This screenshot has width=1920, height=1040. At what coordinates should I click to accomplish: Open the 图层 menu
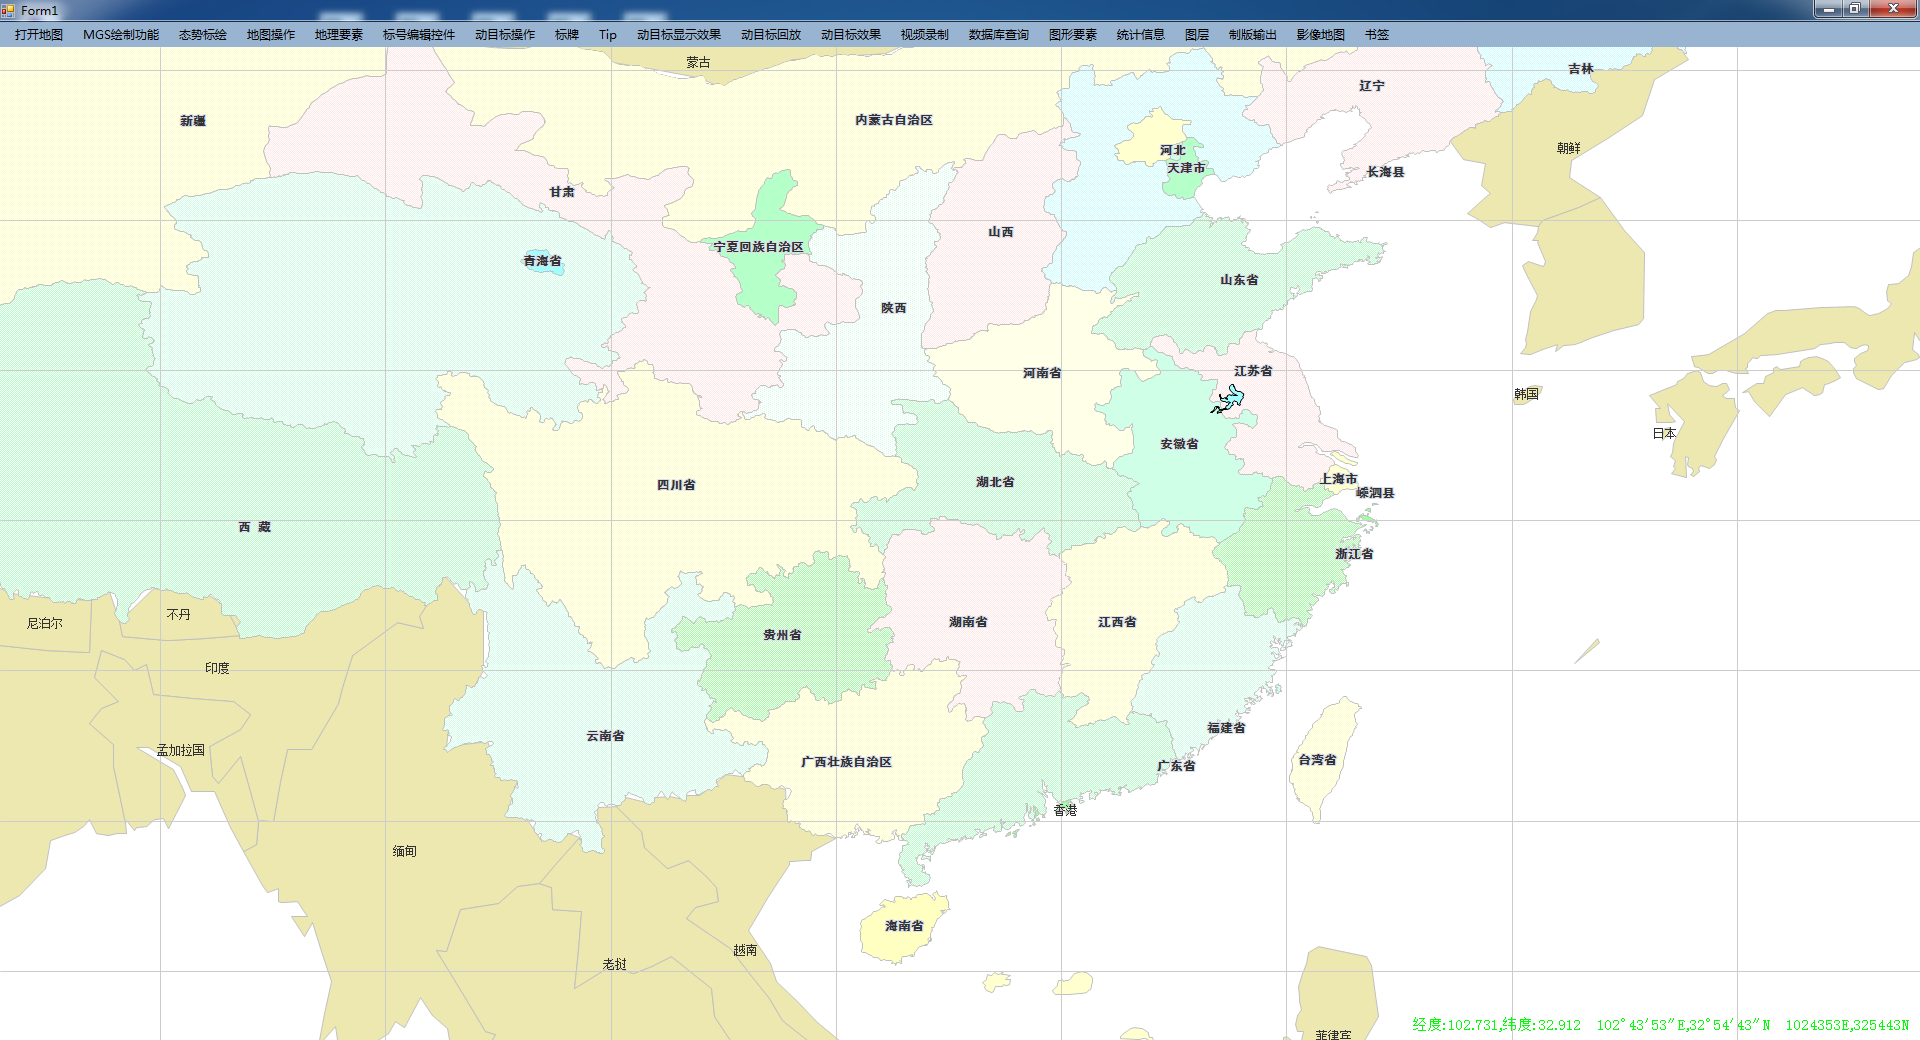[x=1197, y=35]
